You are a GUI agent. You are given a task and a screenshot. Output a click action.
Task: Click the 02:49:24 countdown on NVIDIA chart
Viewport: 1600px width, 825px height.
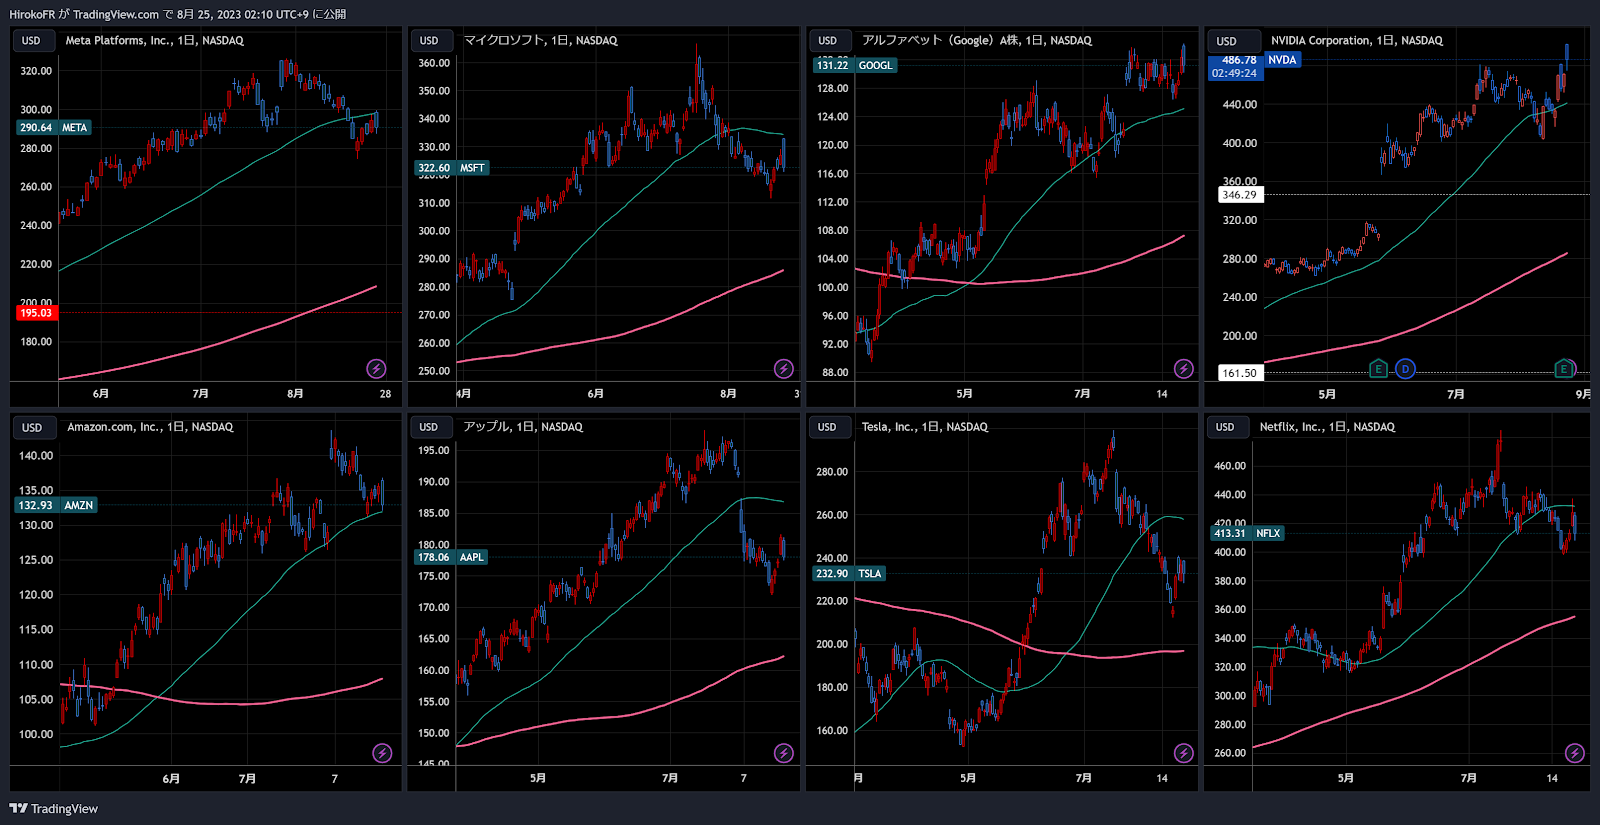(x=1234, y=73)
